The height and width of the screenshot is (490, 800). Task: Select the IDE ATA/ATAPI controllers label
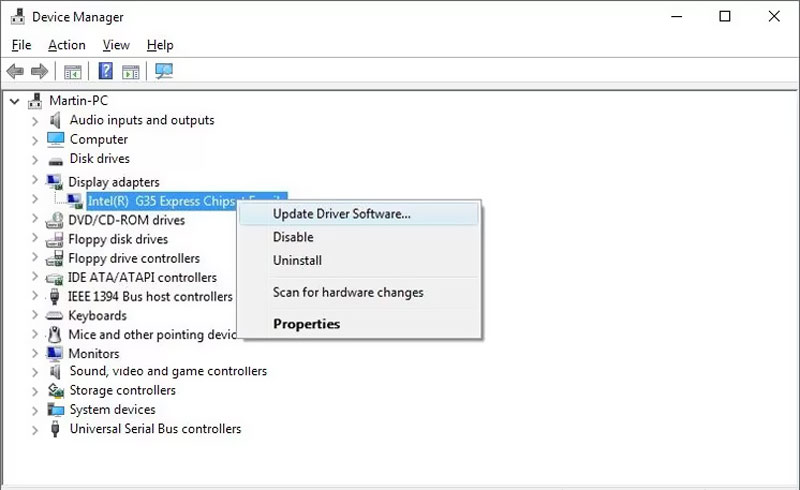142,278
